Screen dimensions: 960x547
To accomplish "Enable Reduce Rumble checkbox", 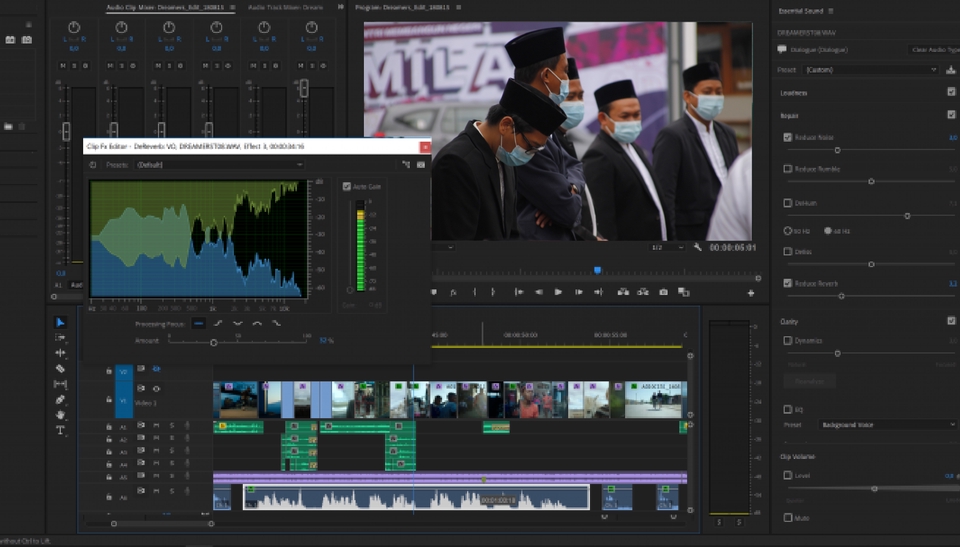I will pos(788,168).
